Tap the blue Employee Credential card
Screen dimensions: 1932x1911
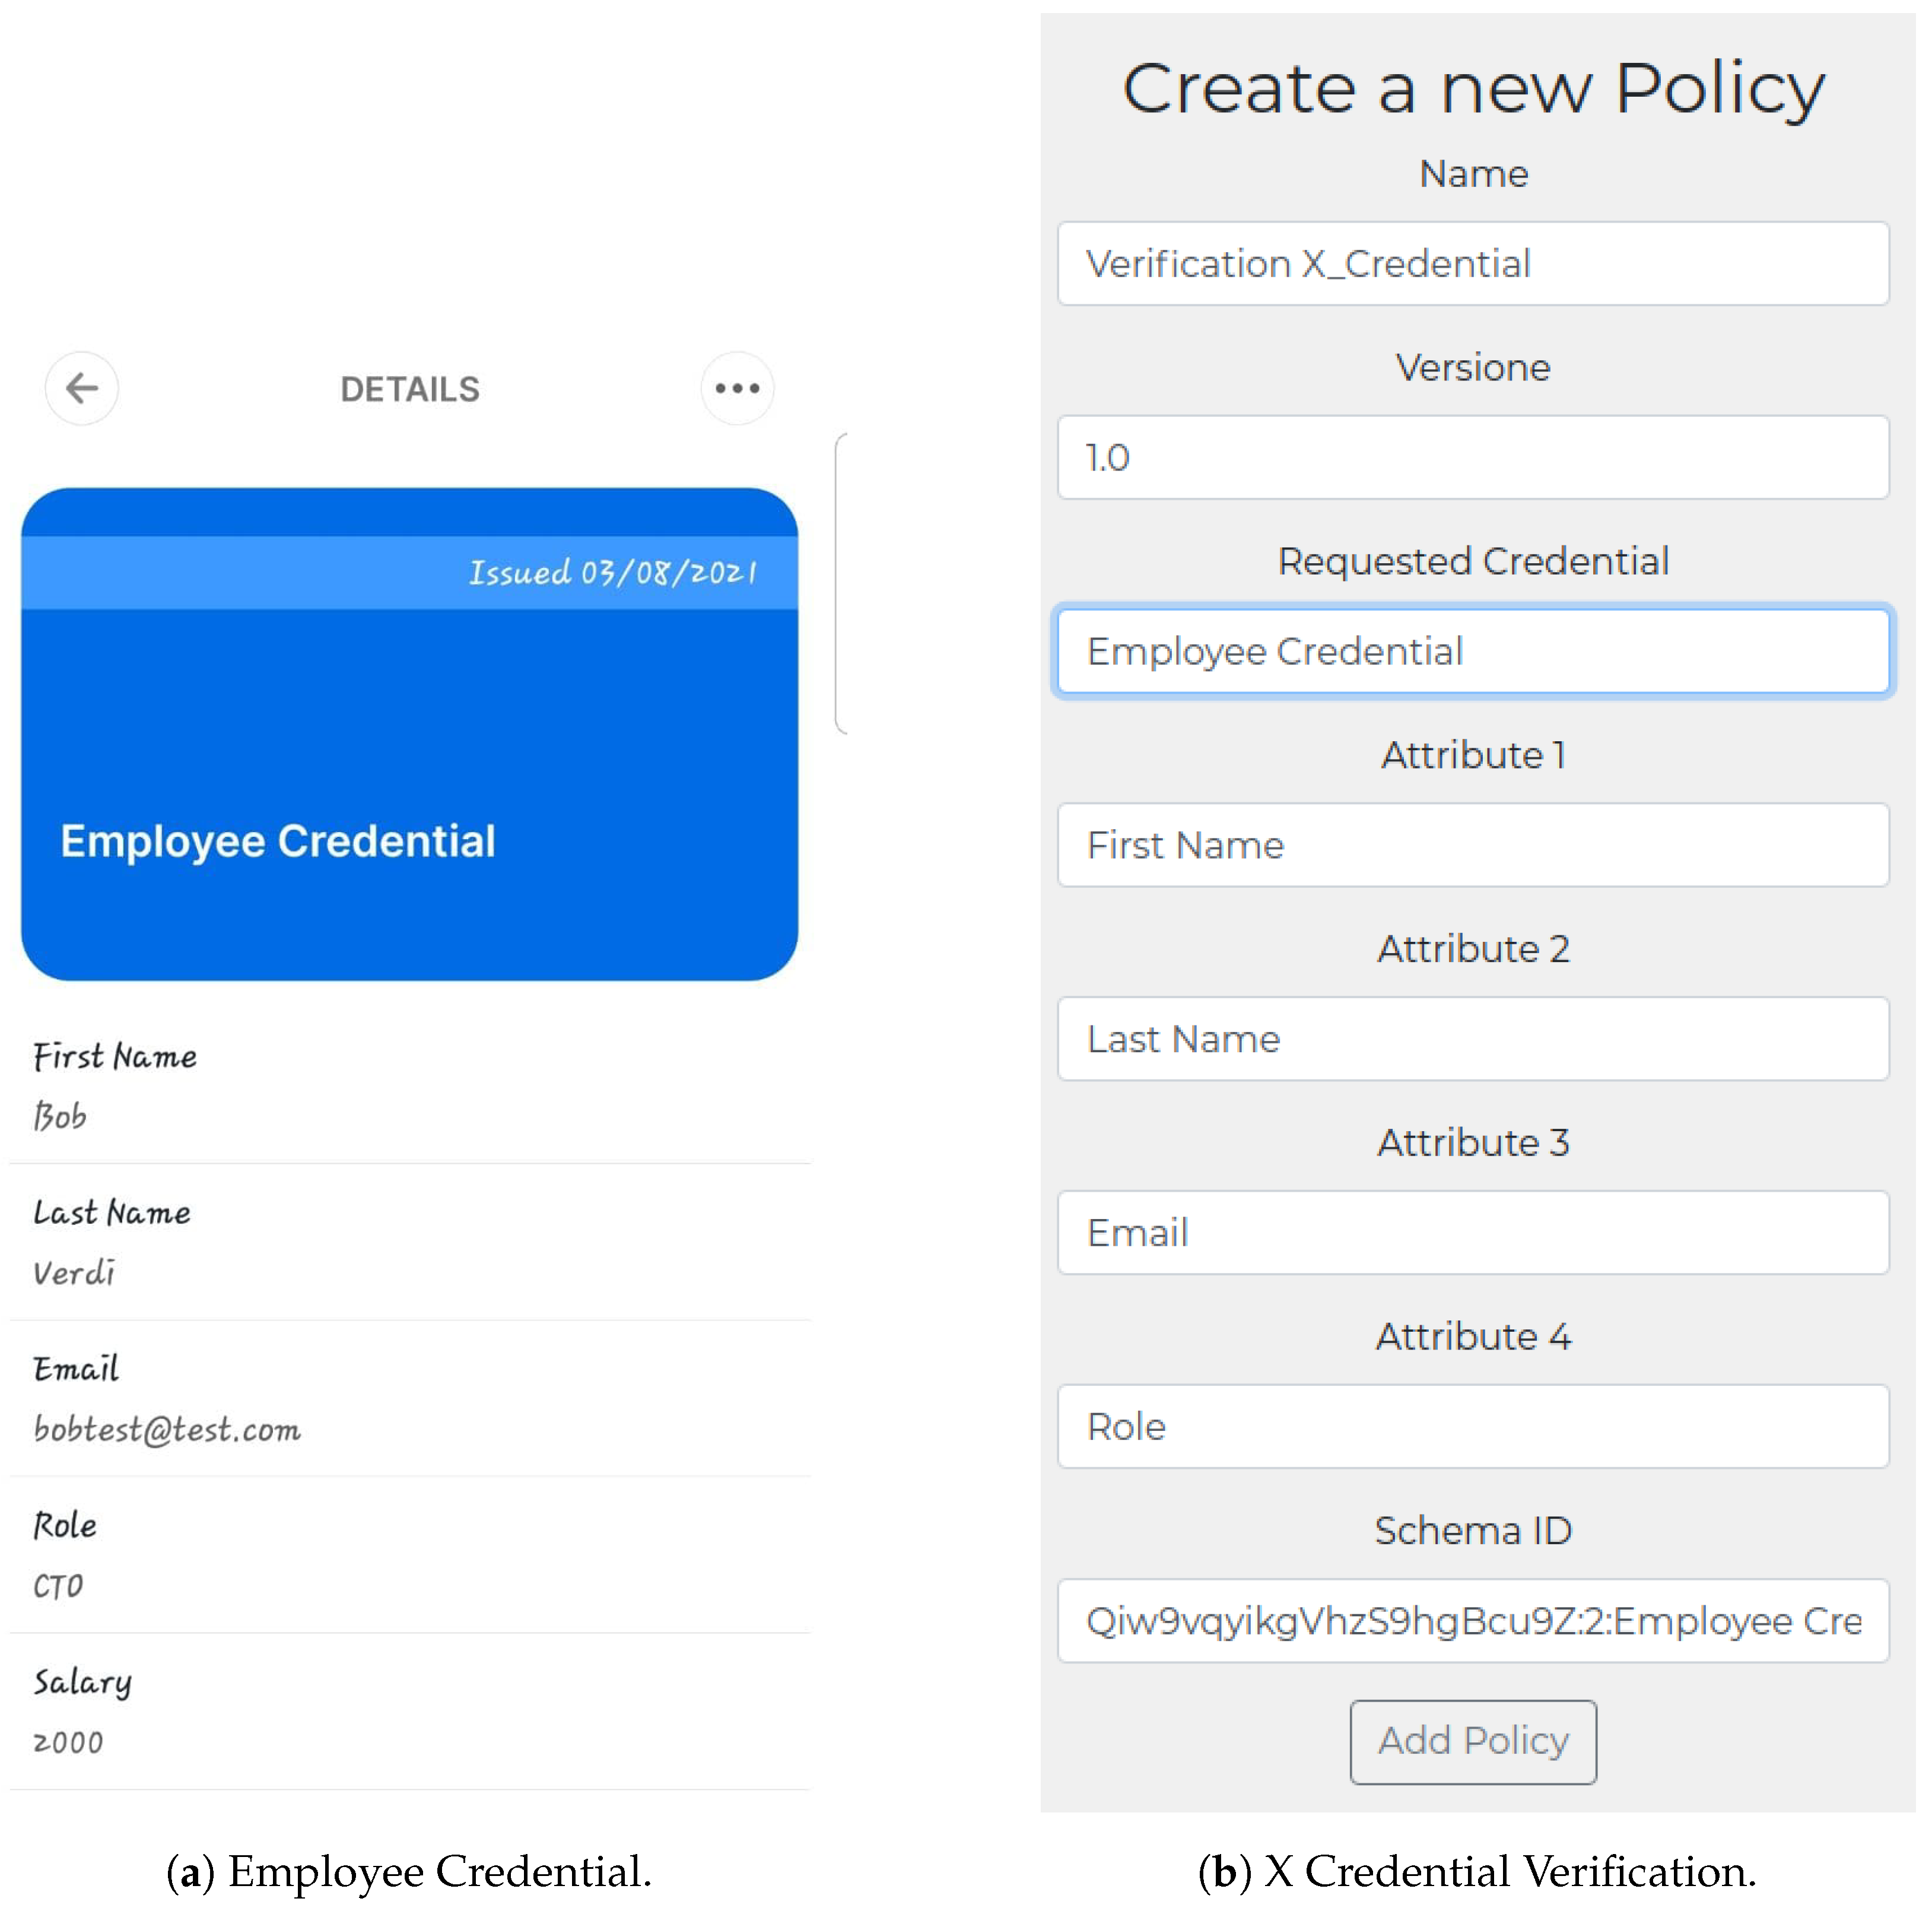[409, 780]
